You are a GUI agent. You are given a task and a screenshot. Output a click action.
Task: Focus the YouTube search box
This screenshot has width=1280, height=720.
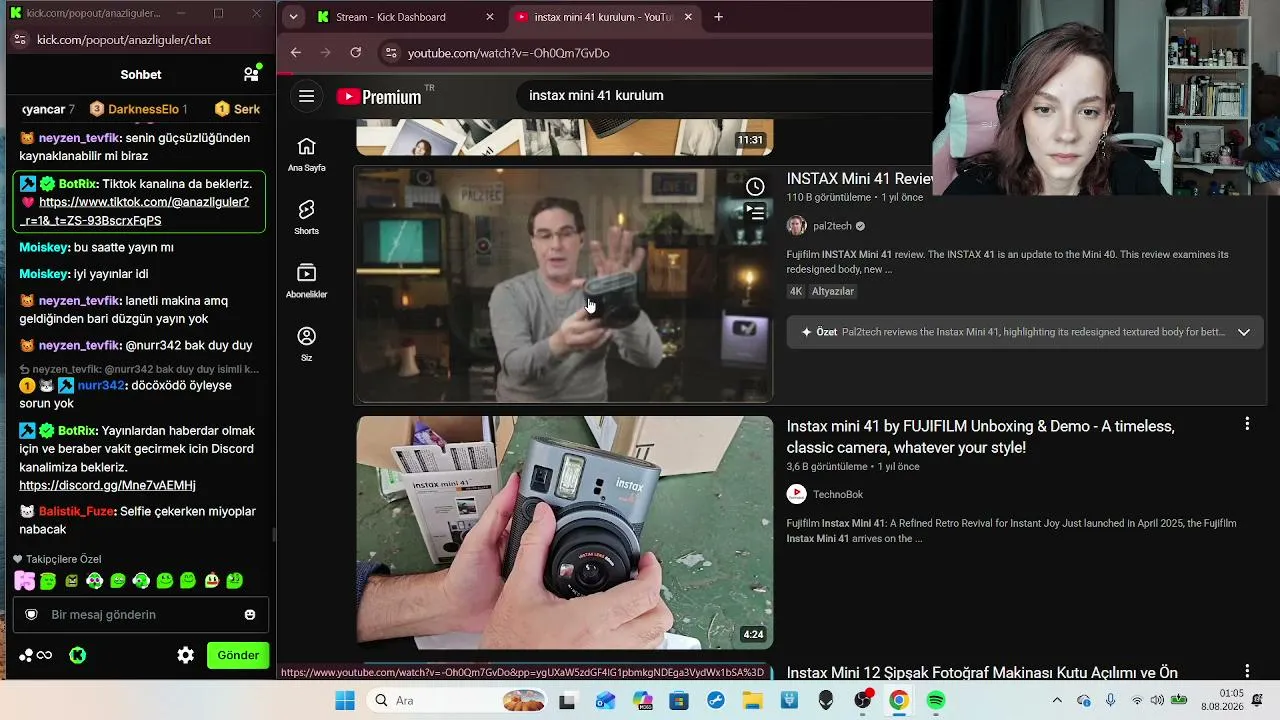pyautogui.click(x=724, y=96)
